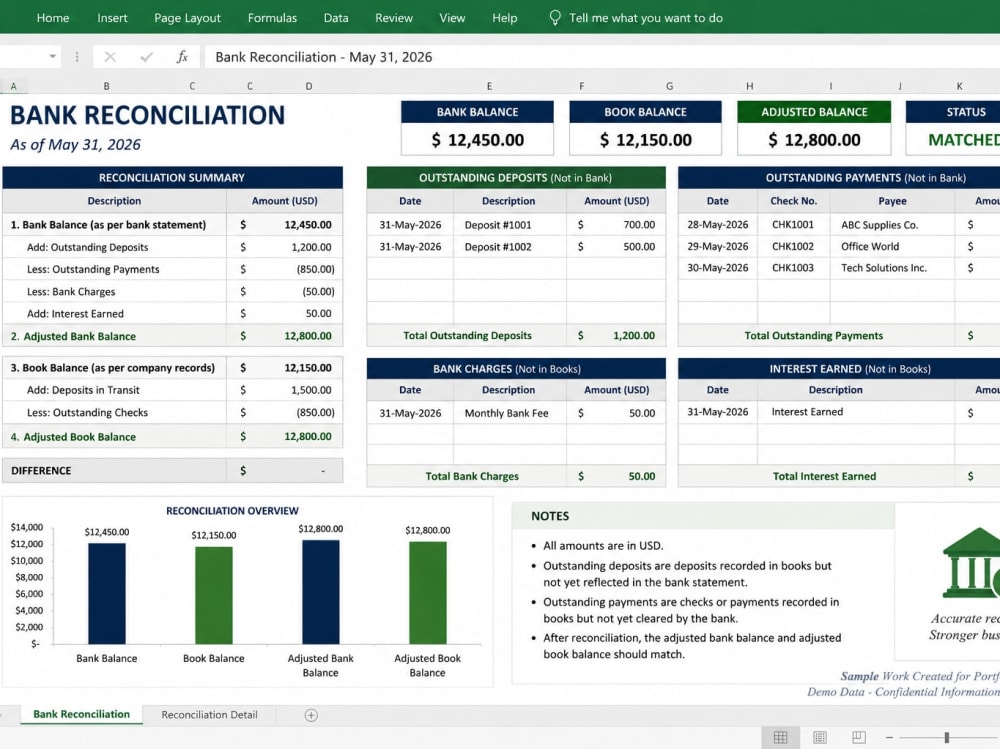Switch to Page Break Preview icon

[x=859, y=738]
